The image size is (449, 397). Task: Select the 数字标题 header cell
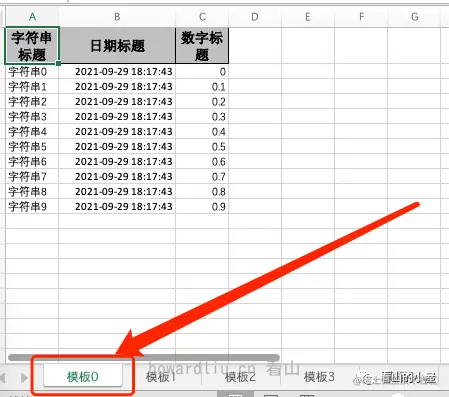click(x=202, y=46)
